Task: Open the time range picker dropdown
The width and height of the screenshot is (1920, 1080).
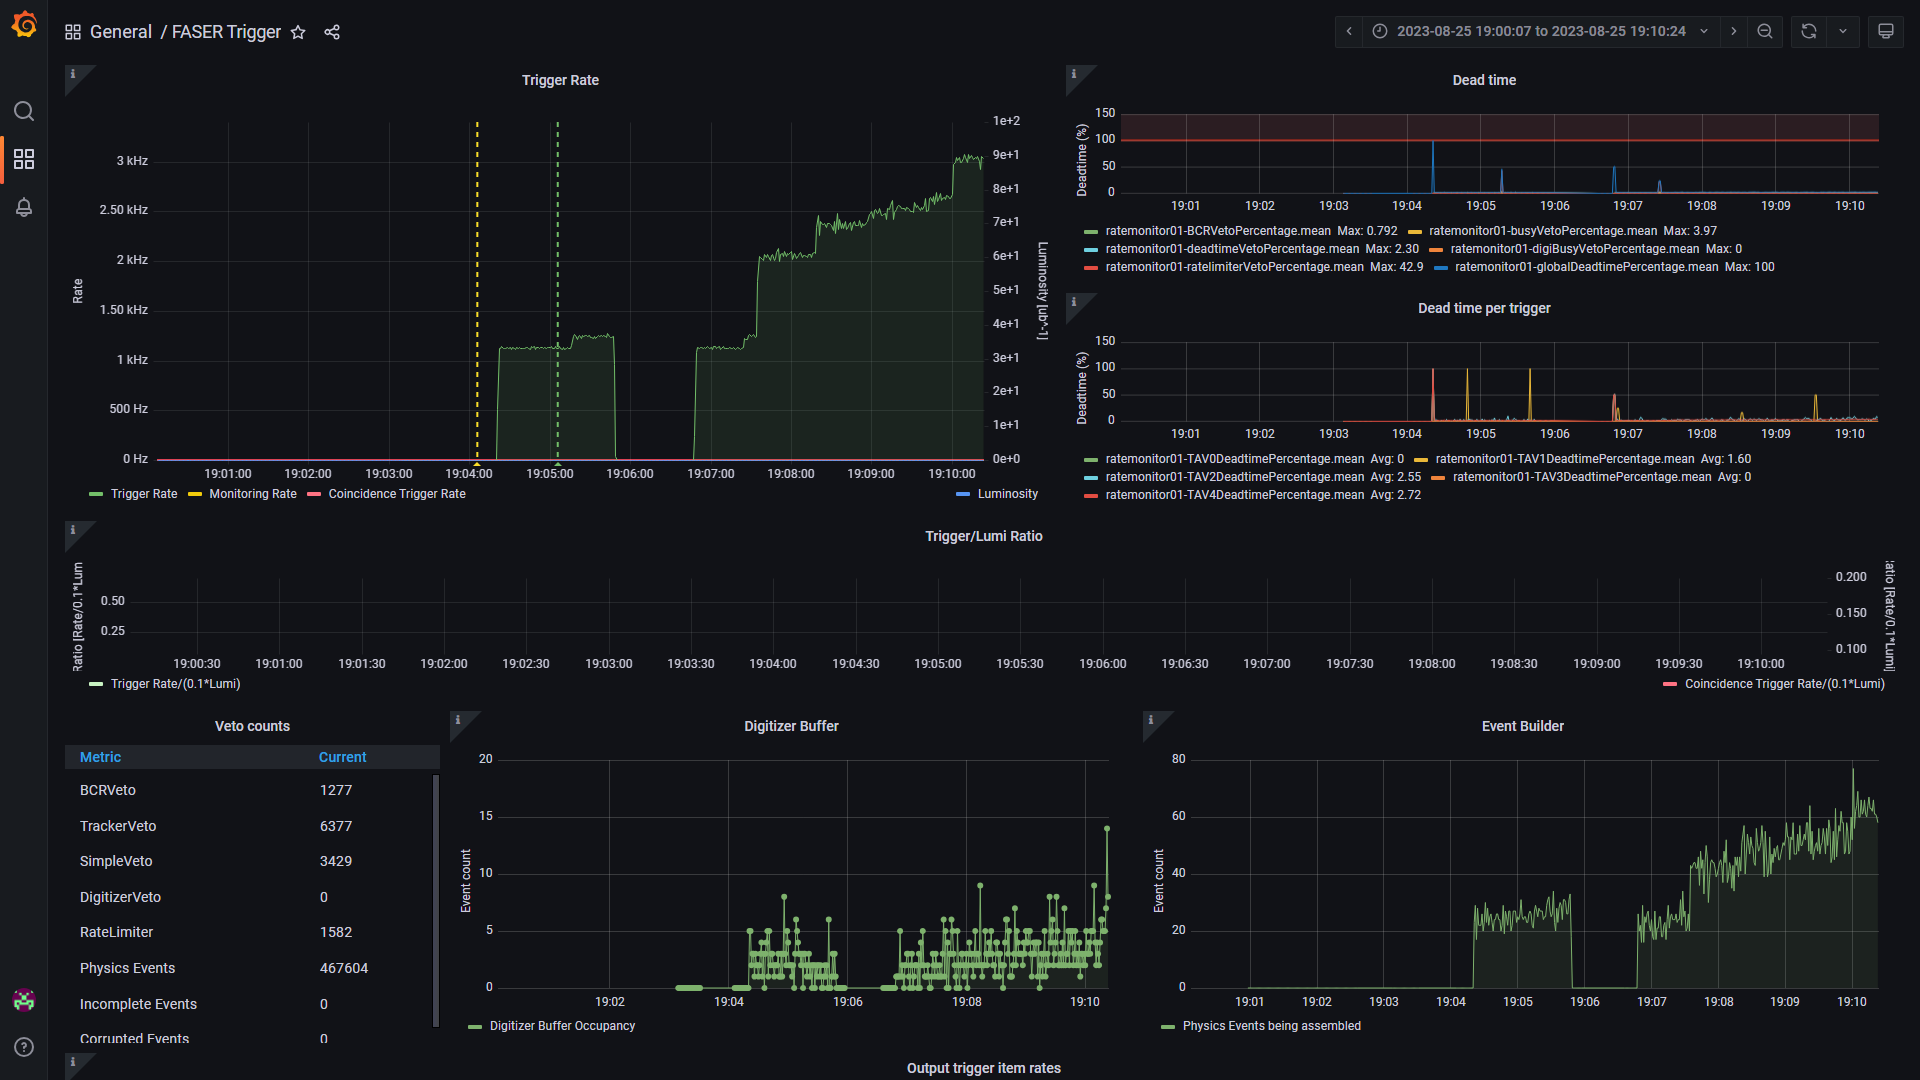Action: [x=1703, y=31]
